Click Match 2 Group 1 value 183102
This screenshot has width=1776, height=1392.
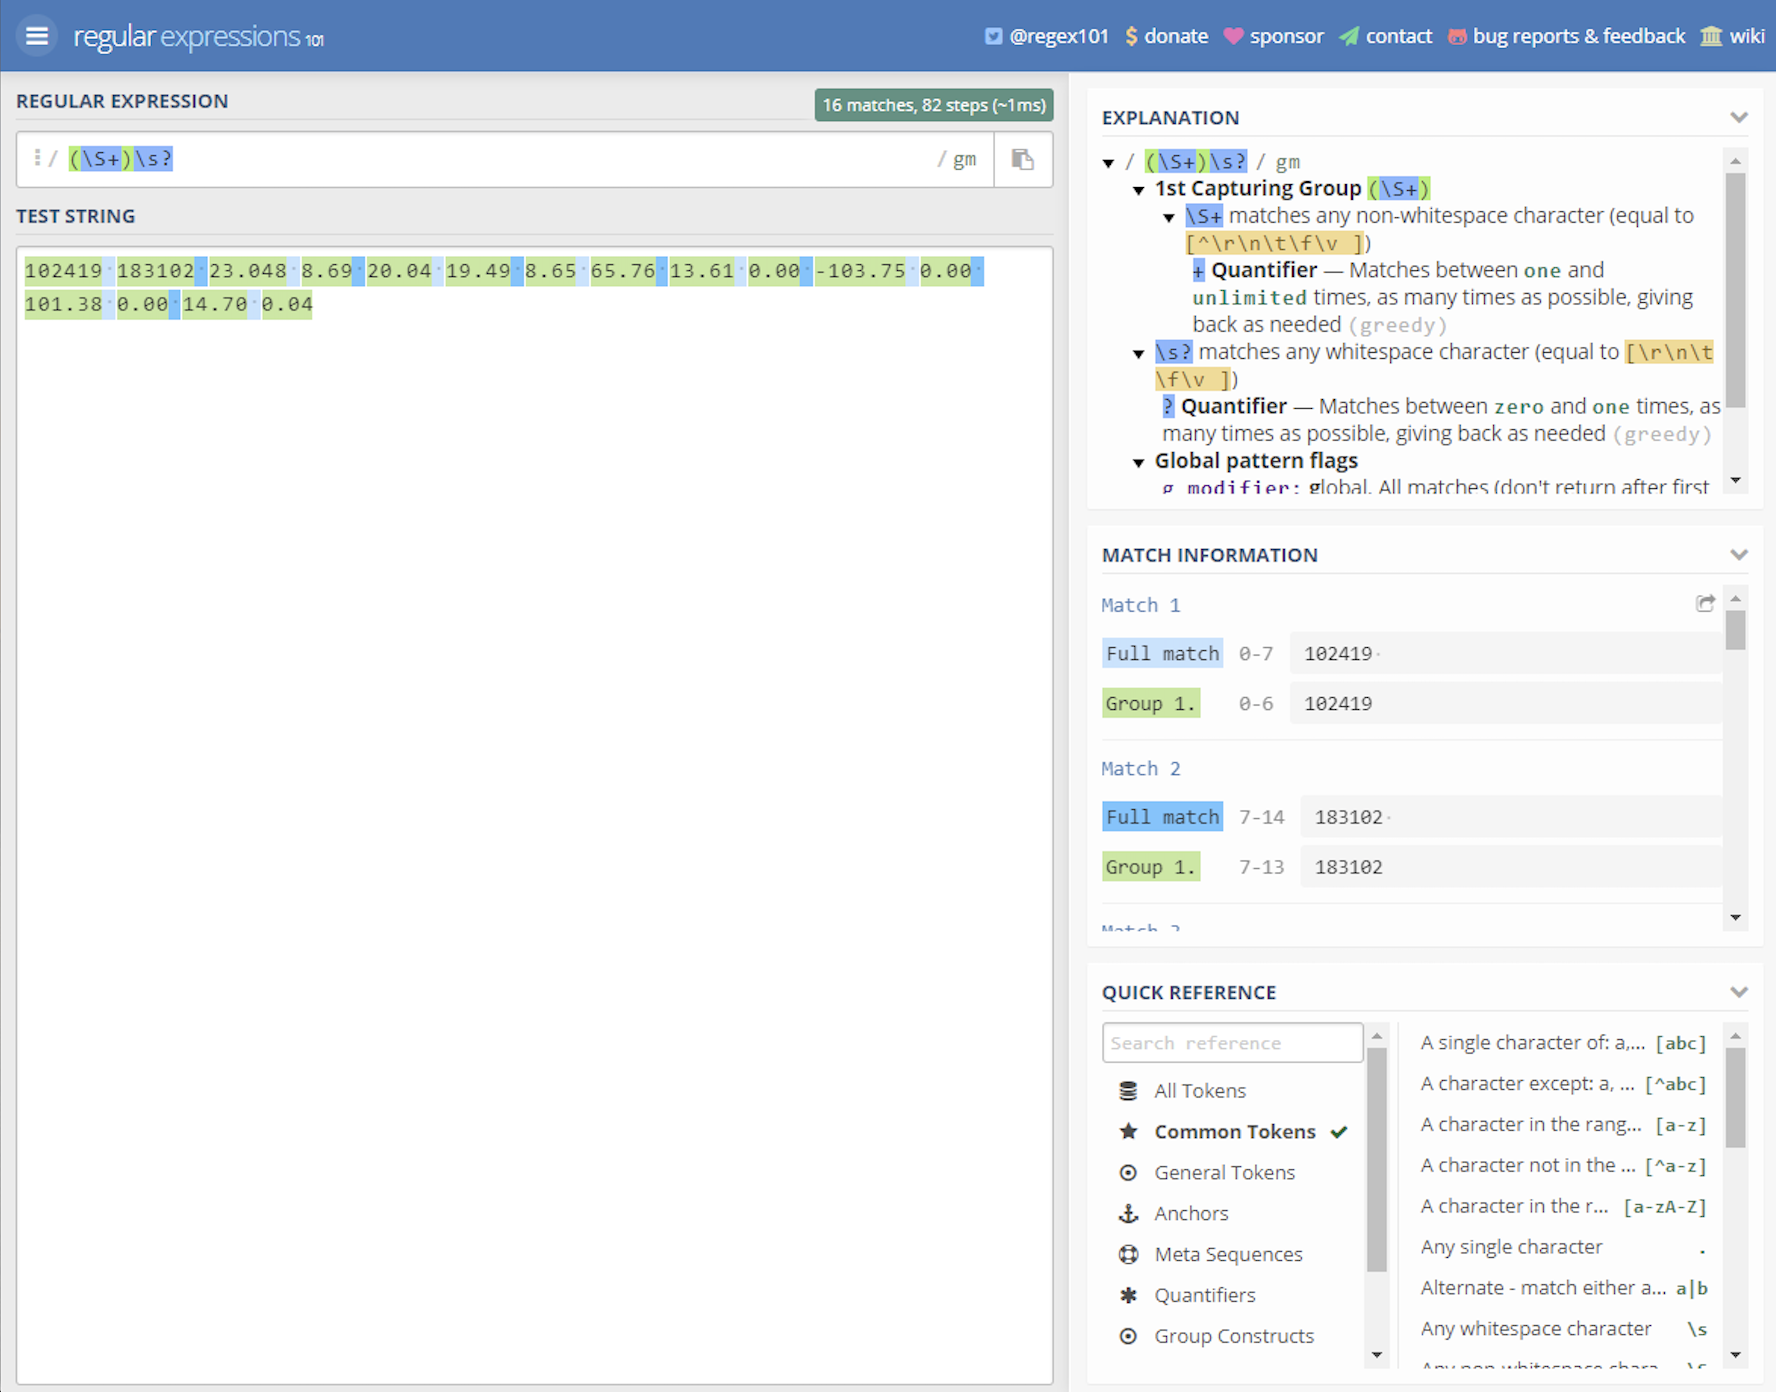click(x=1348, y=868)
